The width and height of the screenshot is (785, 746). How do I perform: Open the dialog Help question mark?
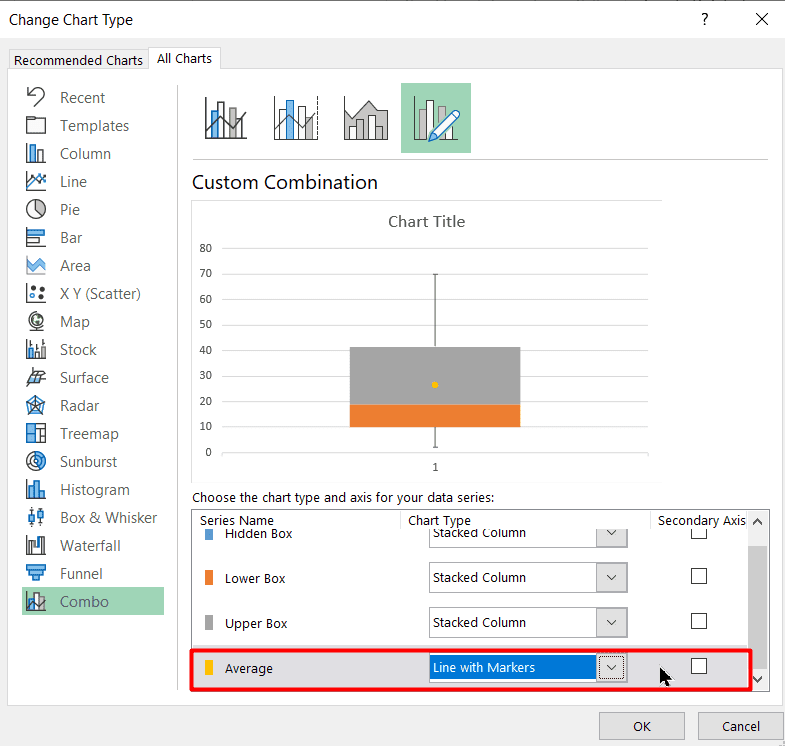click(x=704, y=20)
